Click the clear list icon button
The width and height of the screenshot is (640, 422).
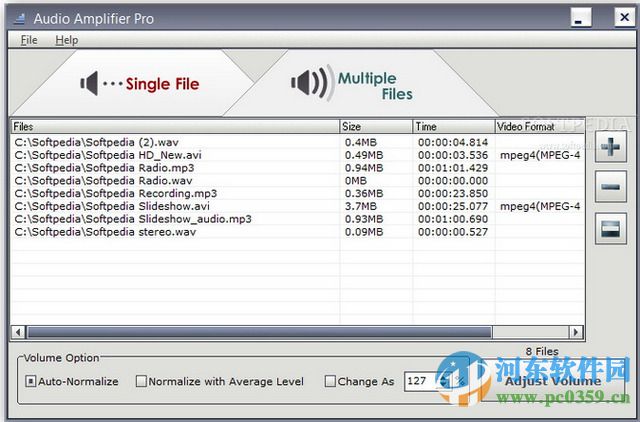pos(611,229)
